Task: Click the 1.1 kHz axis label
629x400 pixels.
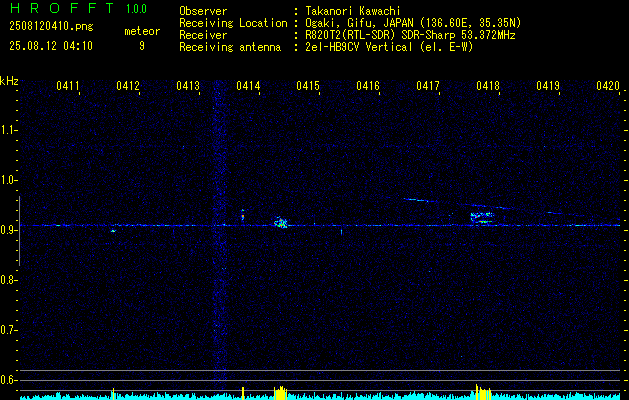Action: click(x=8, y=130)
